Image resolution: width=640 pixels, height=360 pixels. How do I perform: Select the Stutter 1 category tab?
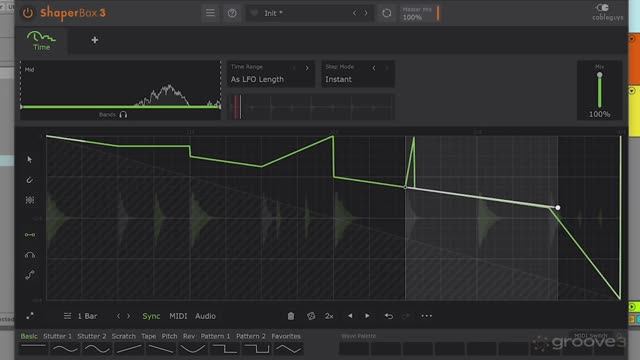pos(58,336)
